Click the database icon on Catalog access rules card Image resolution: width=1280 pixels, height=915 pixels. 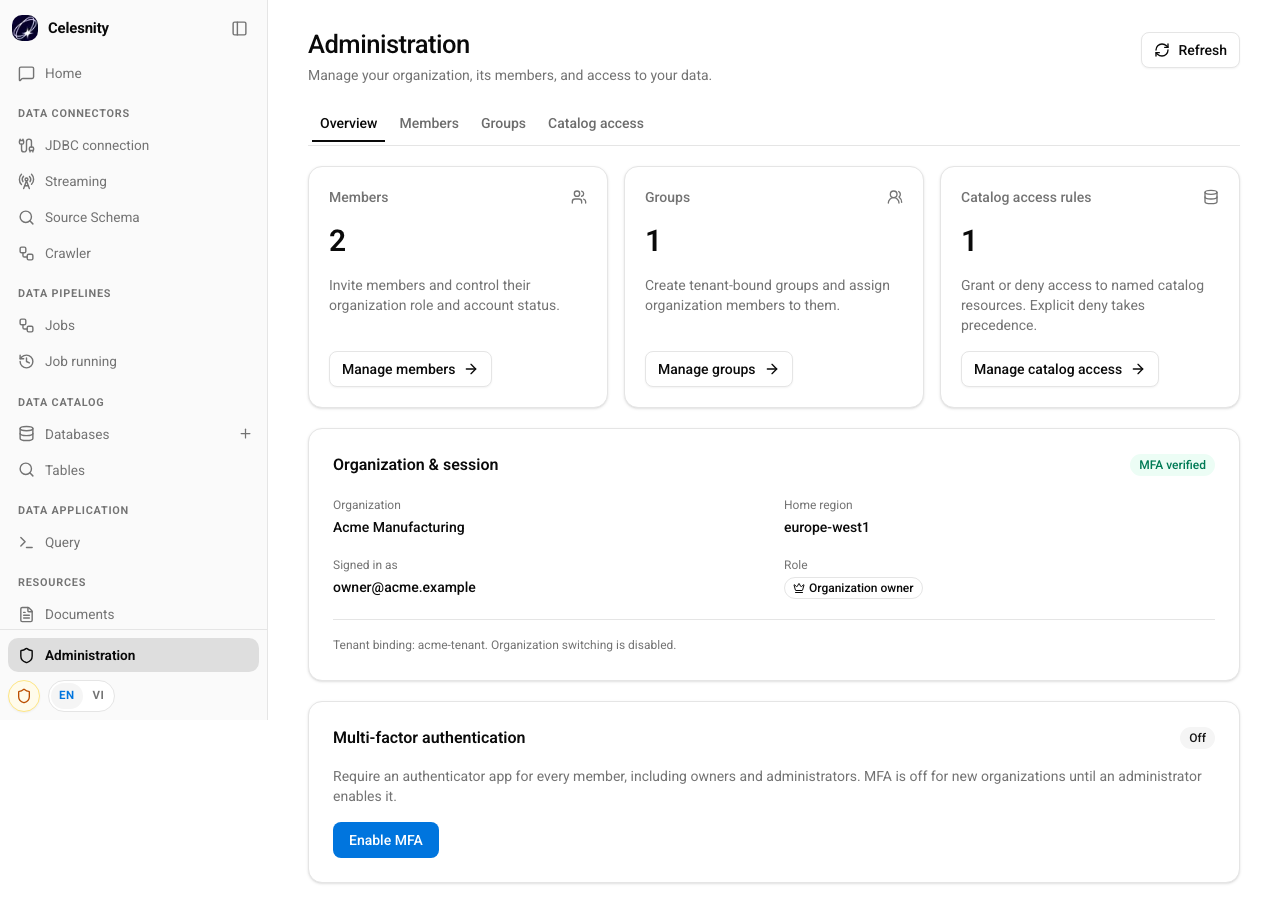coord(1211,197)
